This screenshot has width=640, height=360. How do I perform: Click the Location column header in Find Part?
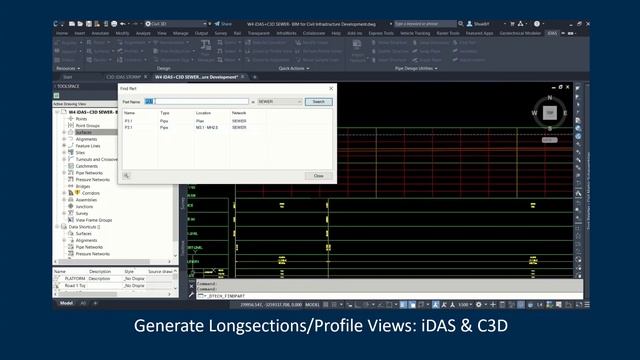click(203, 113)
